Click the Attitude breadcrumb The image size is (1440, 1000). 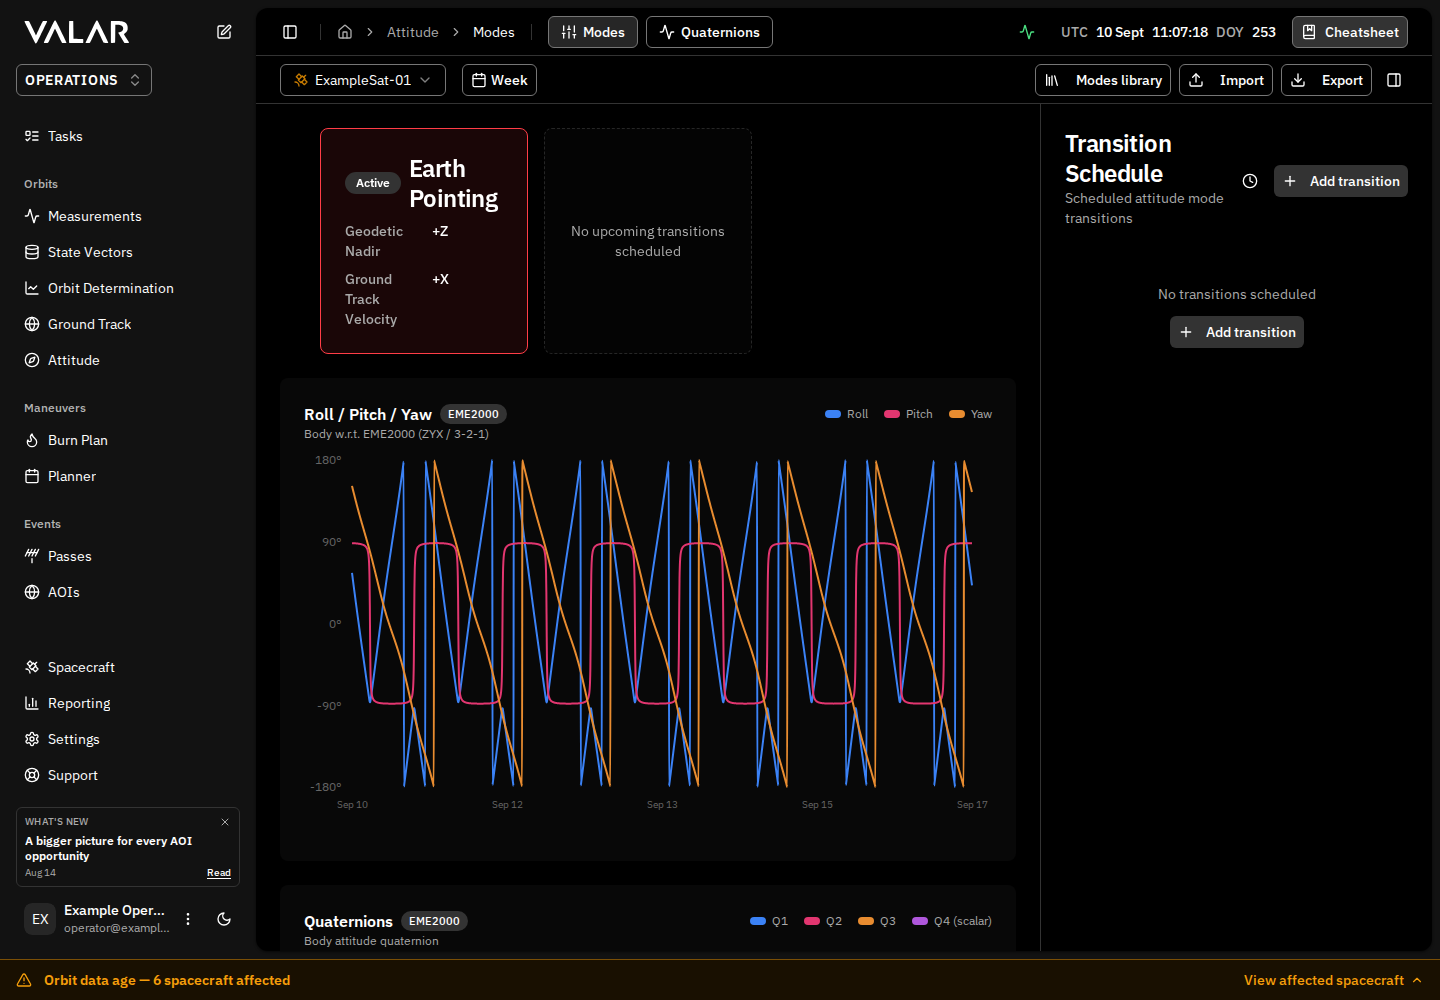coord(413,32)
